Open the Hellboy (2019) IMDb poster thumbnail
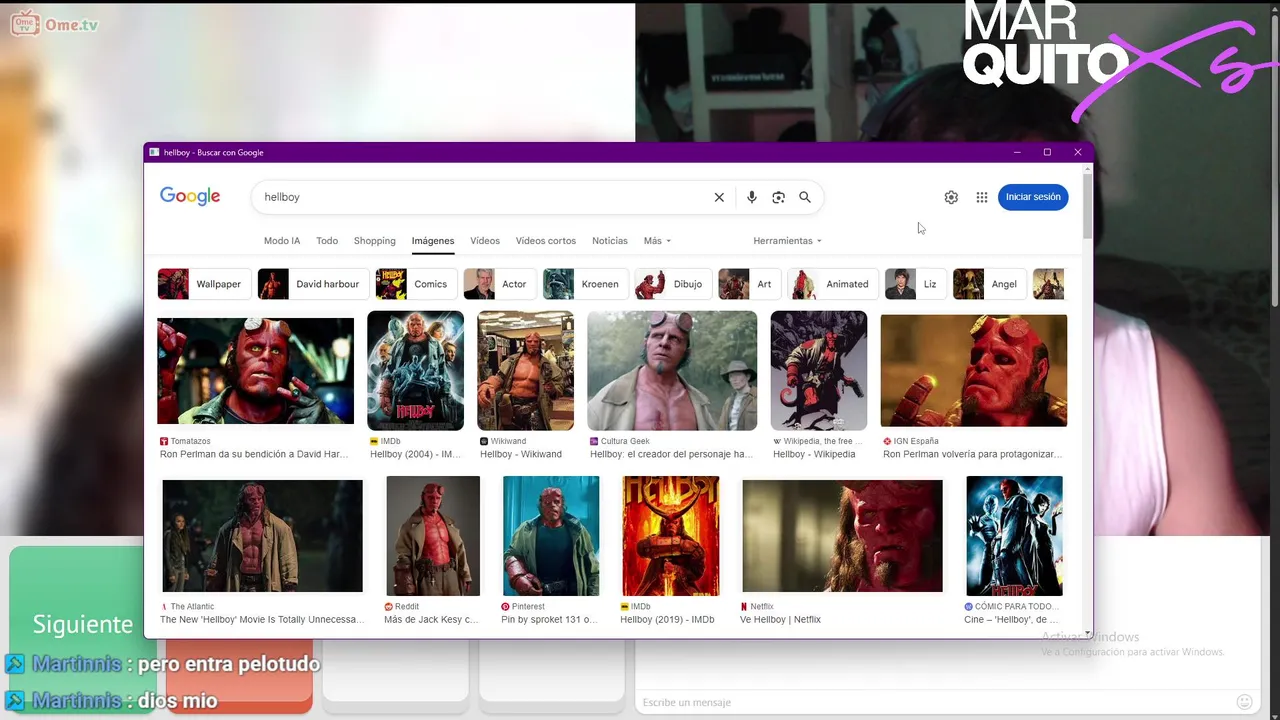This screenshot has width=1280, height=720. click(670, 536)
